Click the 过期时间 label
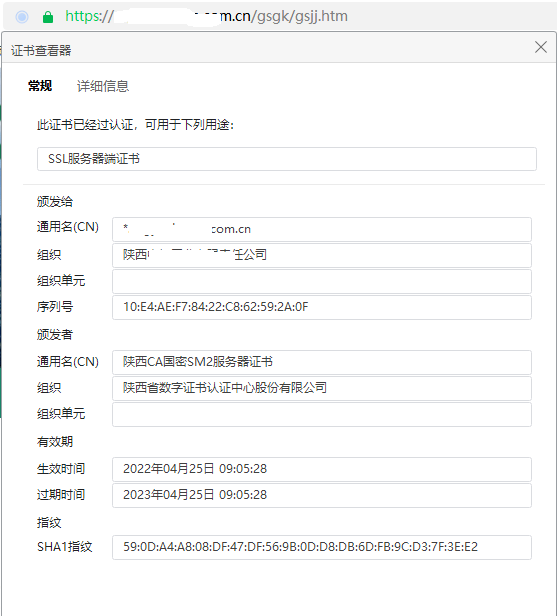 point(61,495)
